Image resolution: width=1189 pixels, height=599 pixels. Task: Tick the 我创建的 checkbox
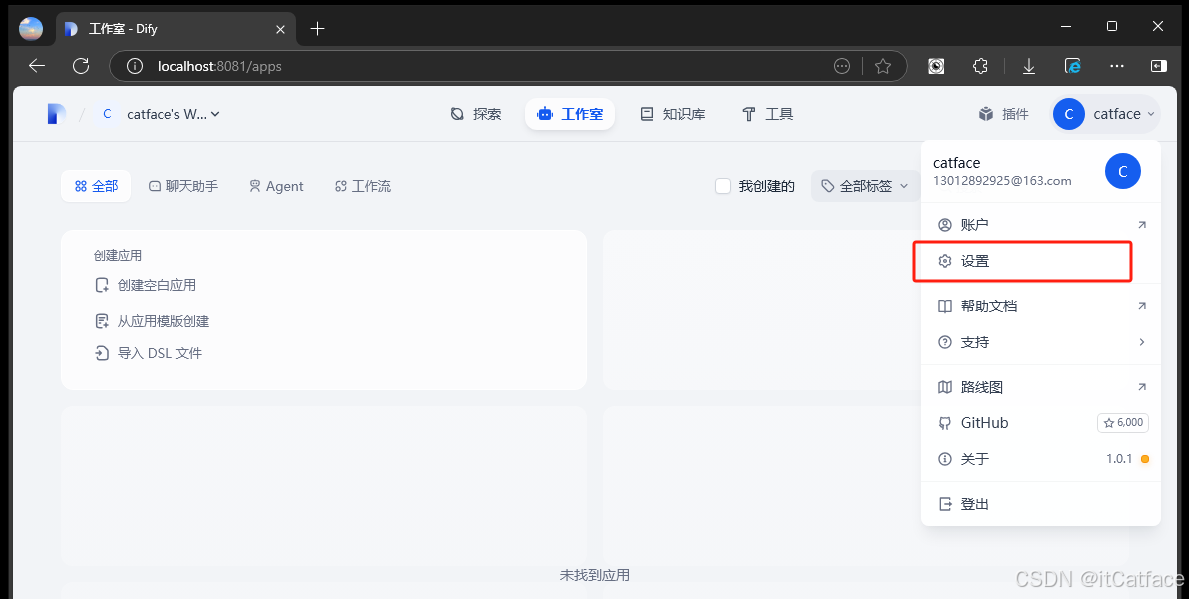(723, 186)
